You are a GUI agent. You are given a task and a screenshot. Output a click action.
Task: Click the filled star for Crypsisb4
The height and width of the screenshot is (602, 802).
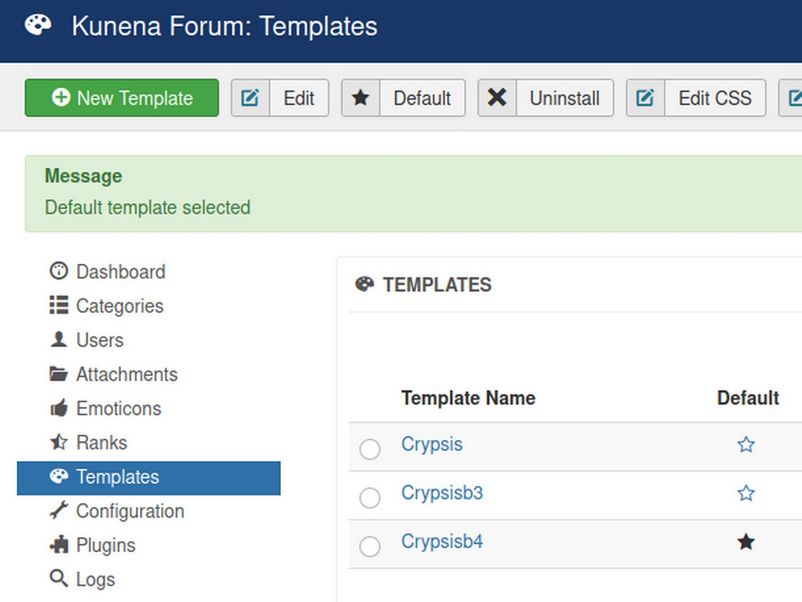746,542
